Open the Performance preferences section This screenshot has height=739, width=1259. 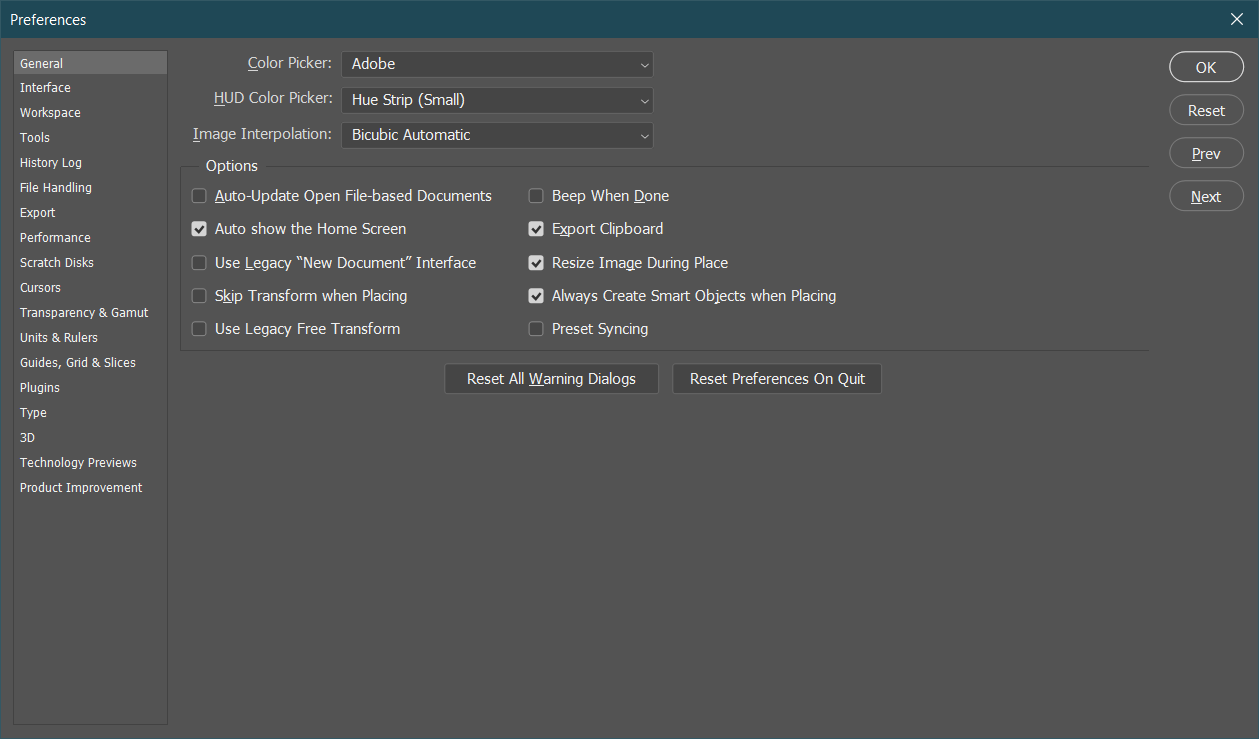pyautogui.click(x=55, y=237)
